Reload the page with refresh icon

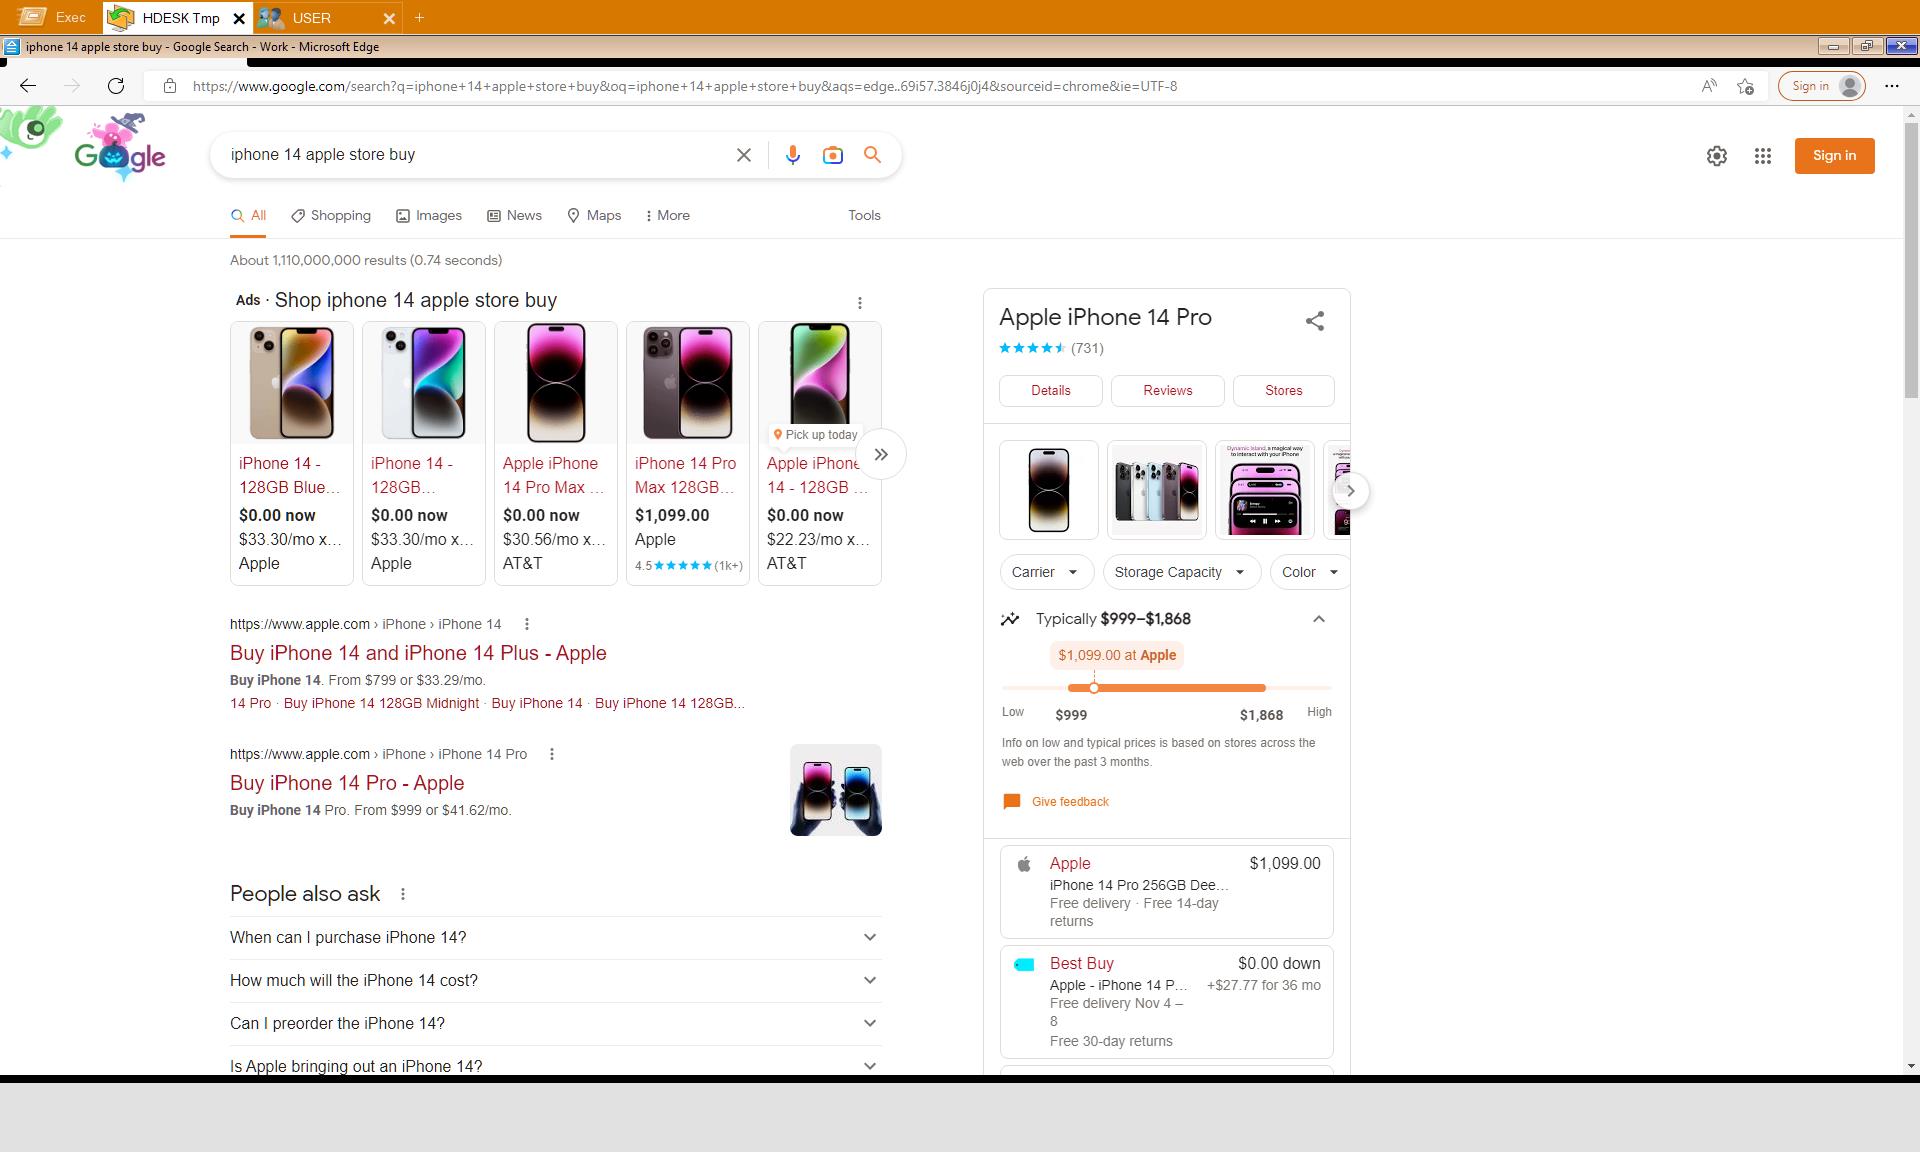(116, 86)
